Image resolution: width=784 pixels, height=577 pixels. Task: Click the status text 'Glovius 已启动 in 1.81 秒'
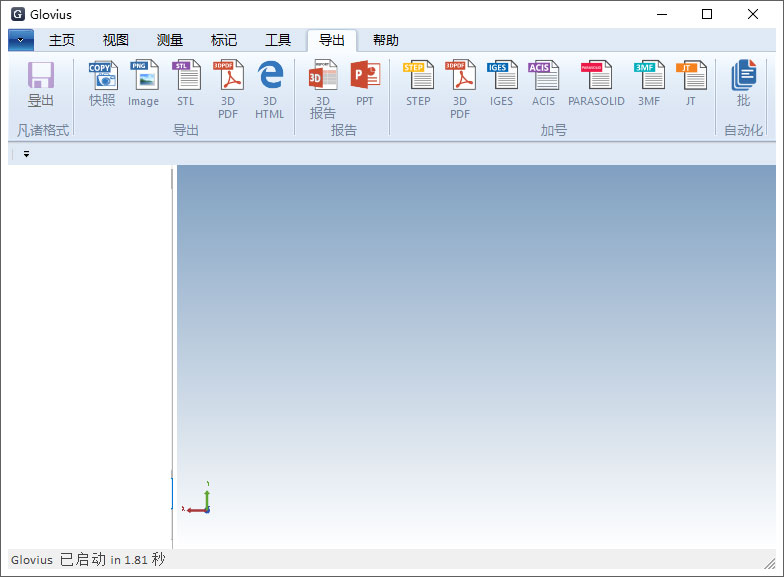click(88, 560)
